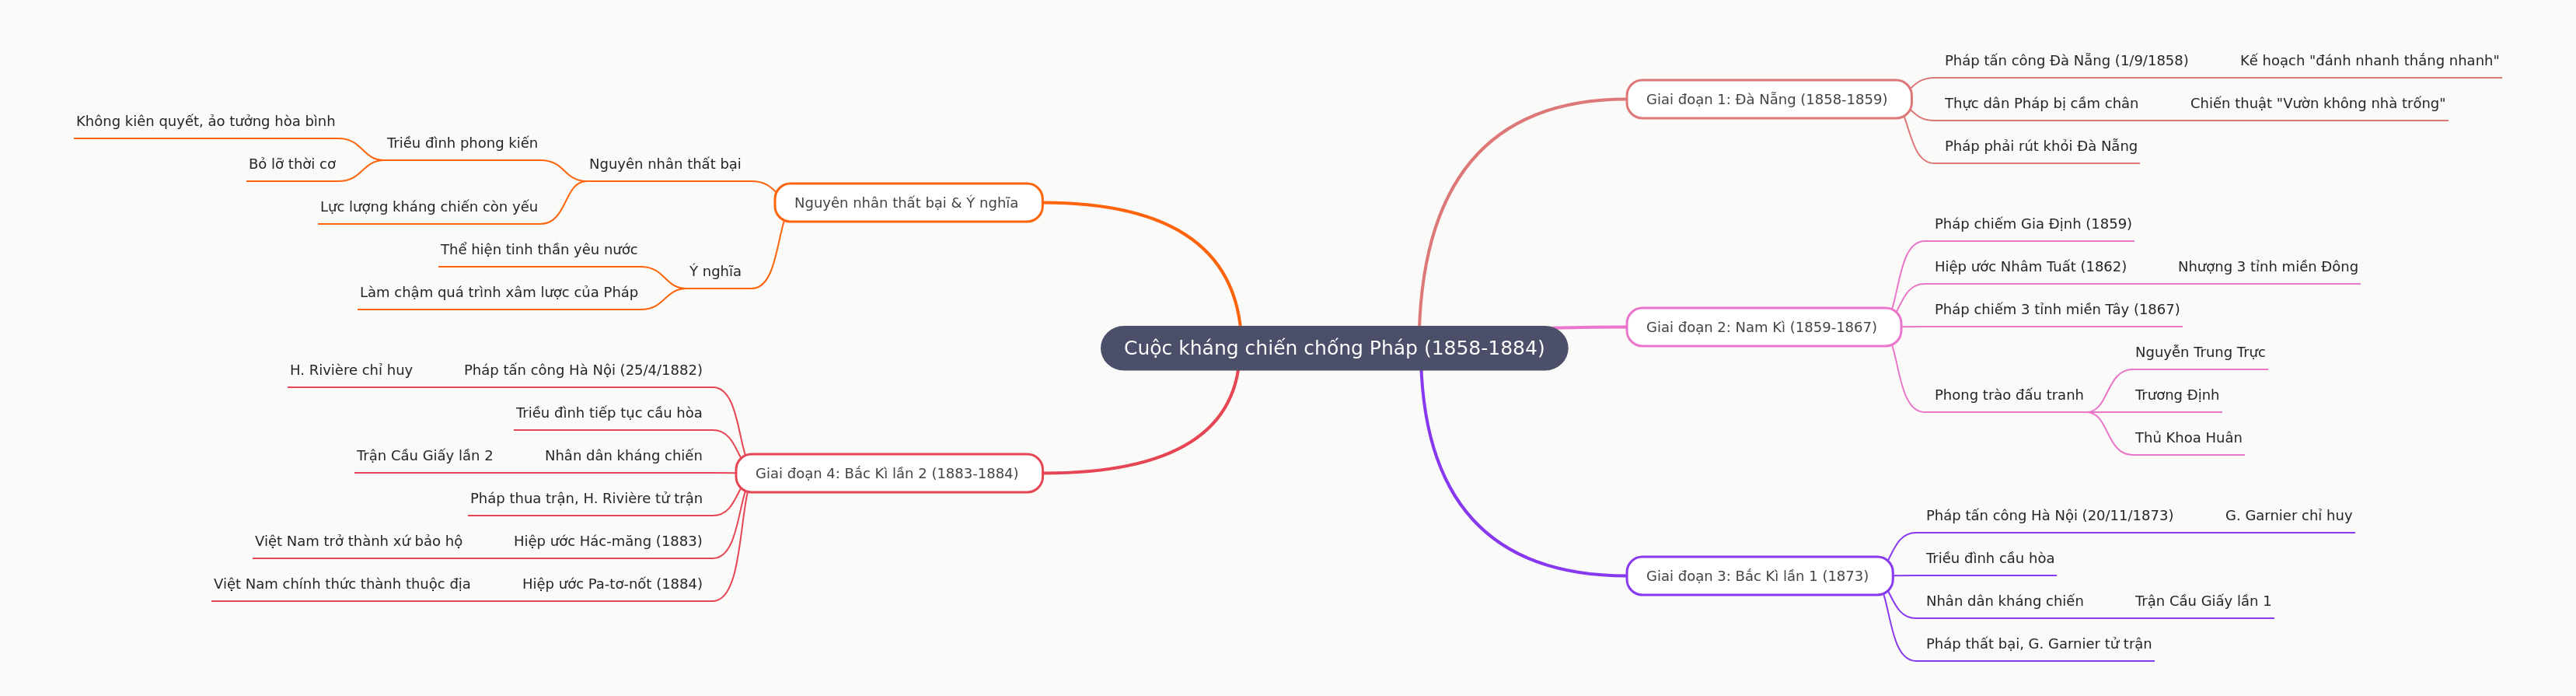Click "Hiệp ước Nhâm Tuất (1862)" text
Image resolution: width=2576 pixels, height=696 pixels.
2029,267
